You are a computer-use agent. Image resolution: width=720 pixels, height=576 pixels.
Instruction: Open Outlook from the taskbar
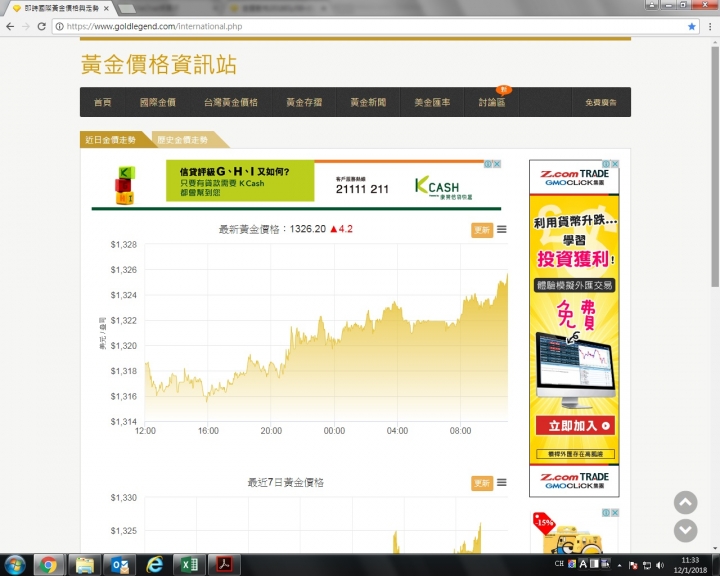120,565
